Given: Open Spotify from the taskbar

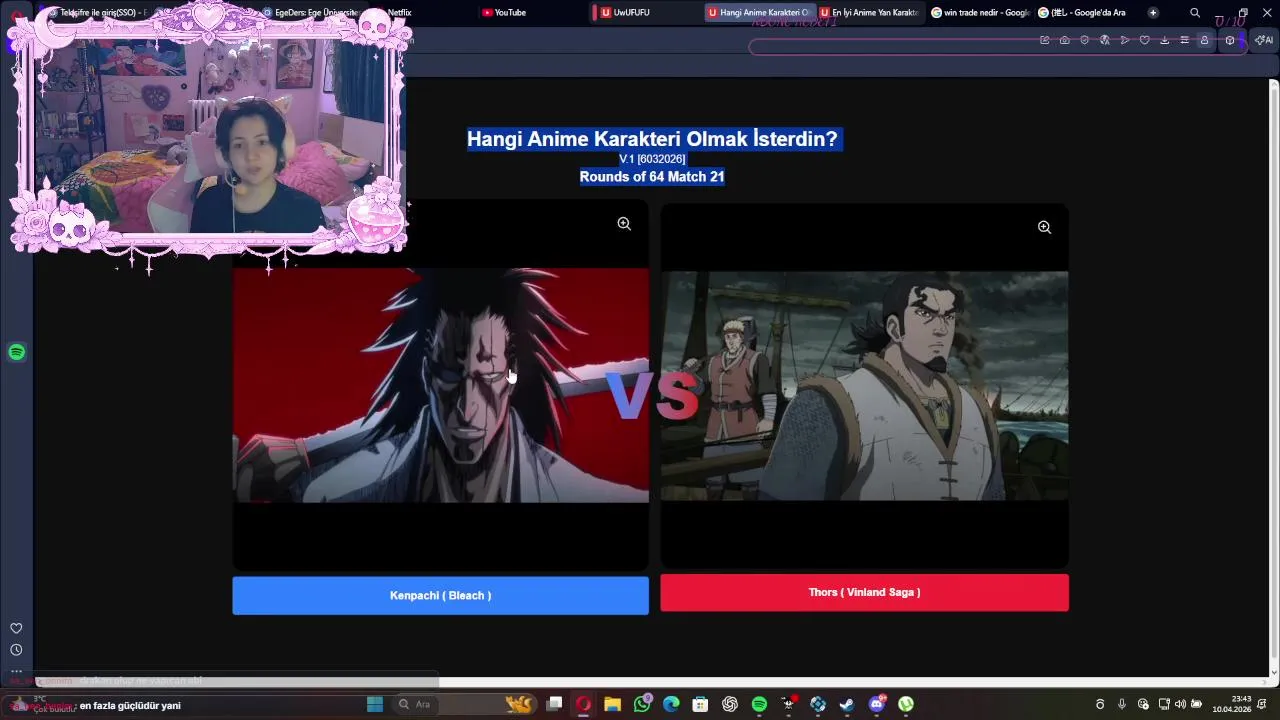Looking at the screenshot, I should 759,704.
